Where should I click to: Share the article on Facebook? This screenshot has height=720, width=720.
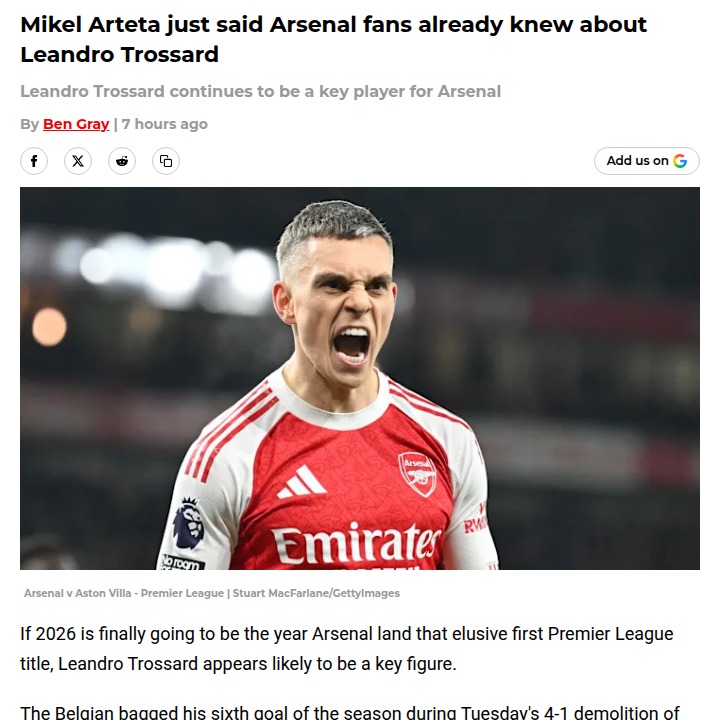pyautogui.click(x=34, y=161)
